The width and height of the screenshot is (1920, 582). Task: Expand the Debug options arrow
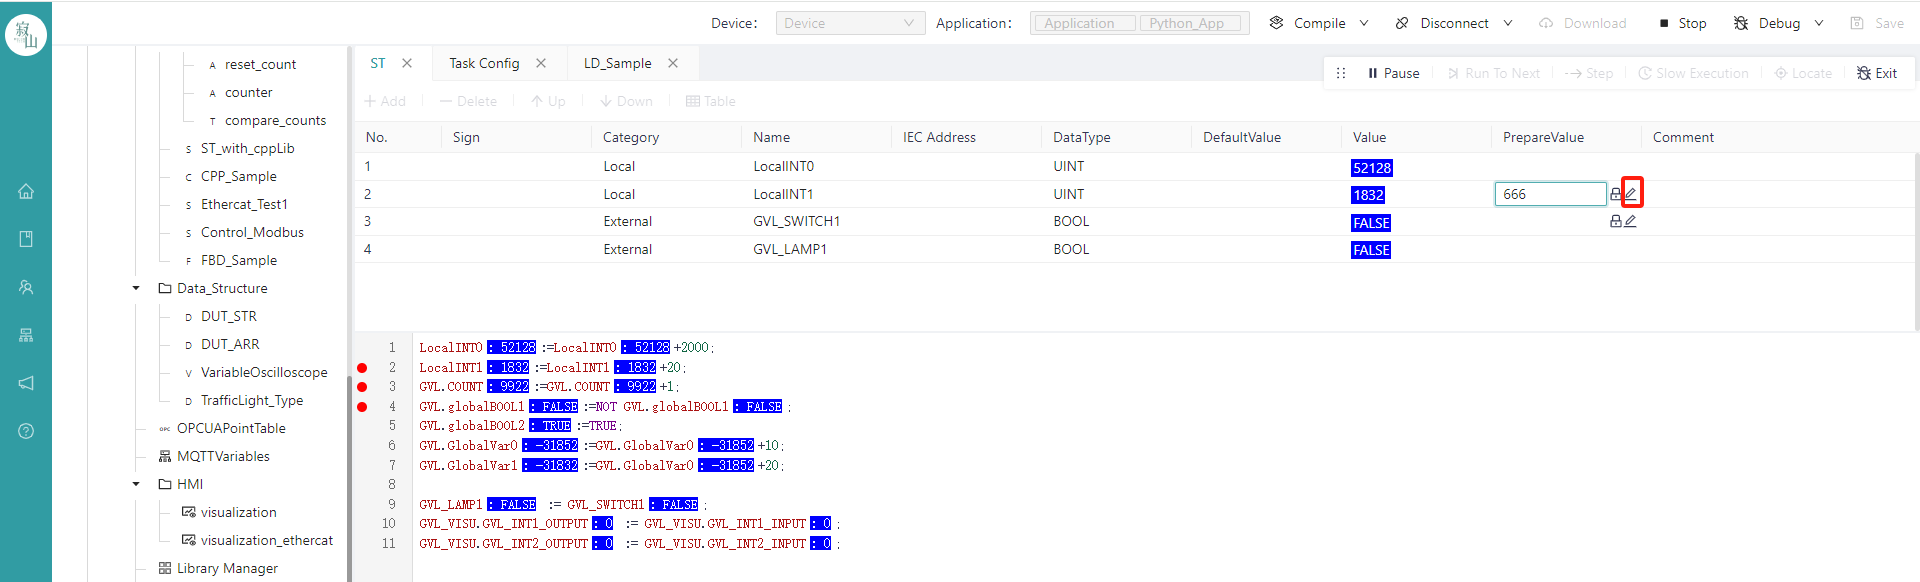[x=1819, y=23]
